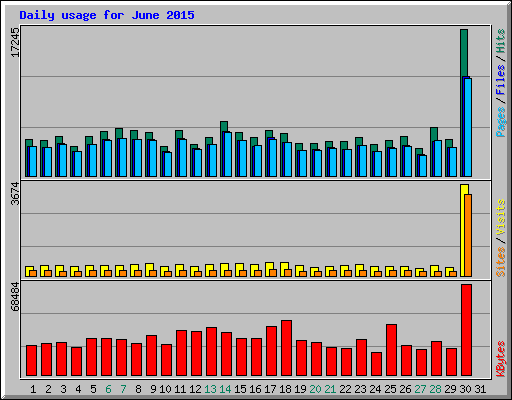Viewport: 512px width, 400px height.
Task: Click the cyan Pages bar for day 30
Action: (x=468, y=127)
